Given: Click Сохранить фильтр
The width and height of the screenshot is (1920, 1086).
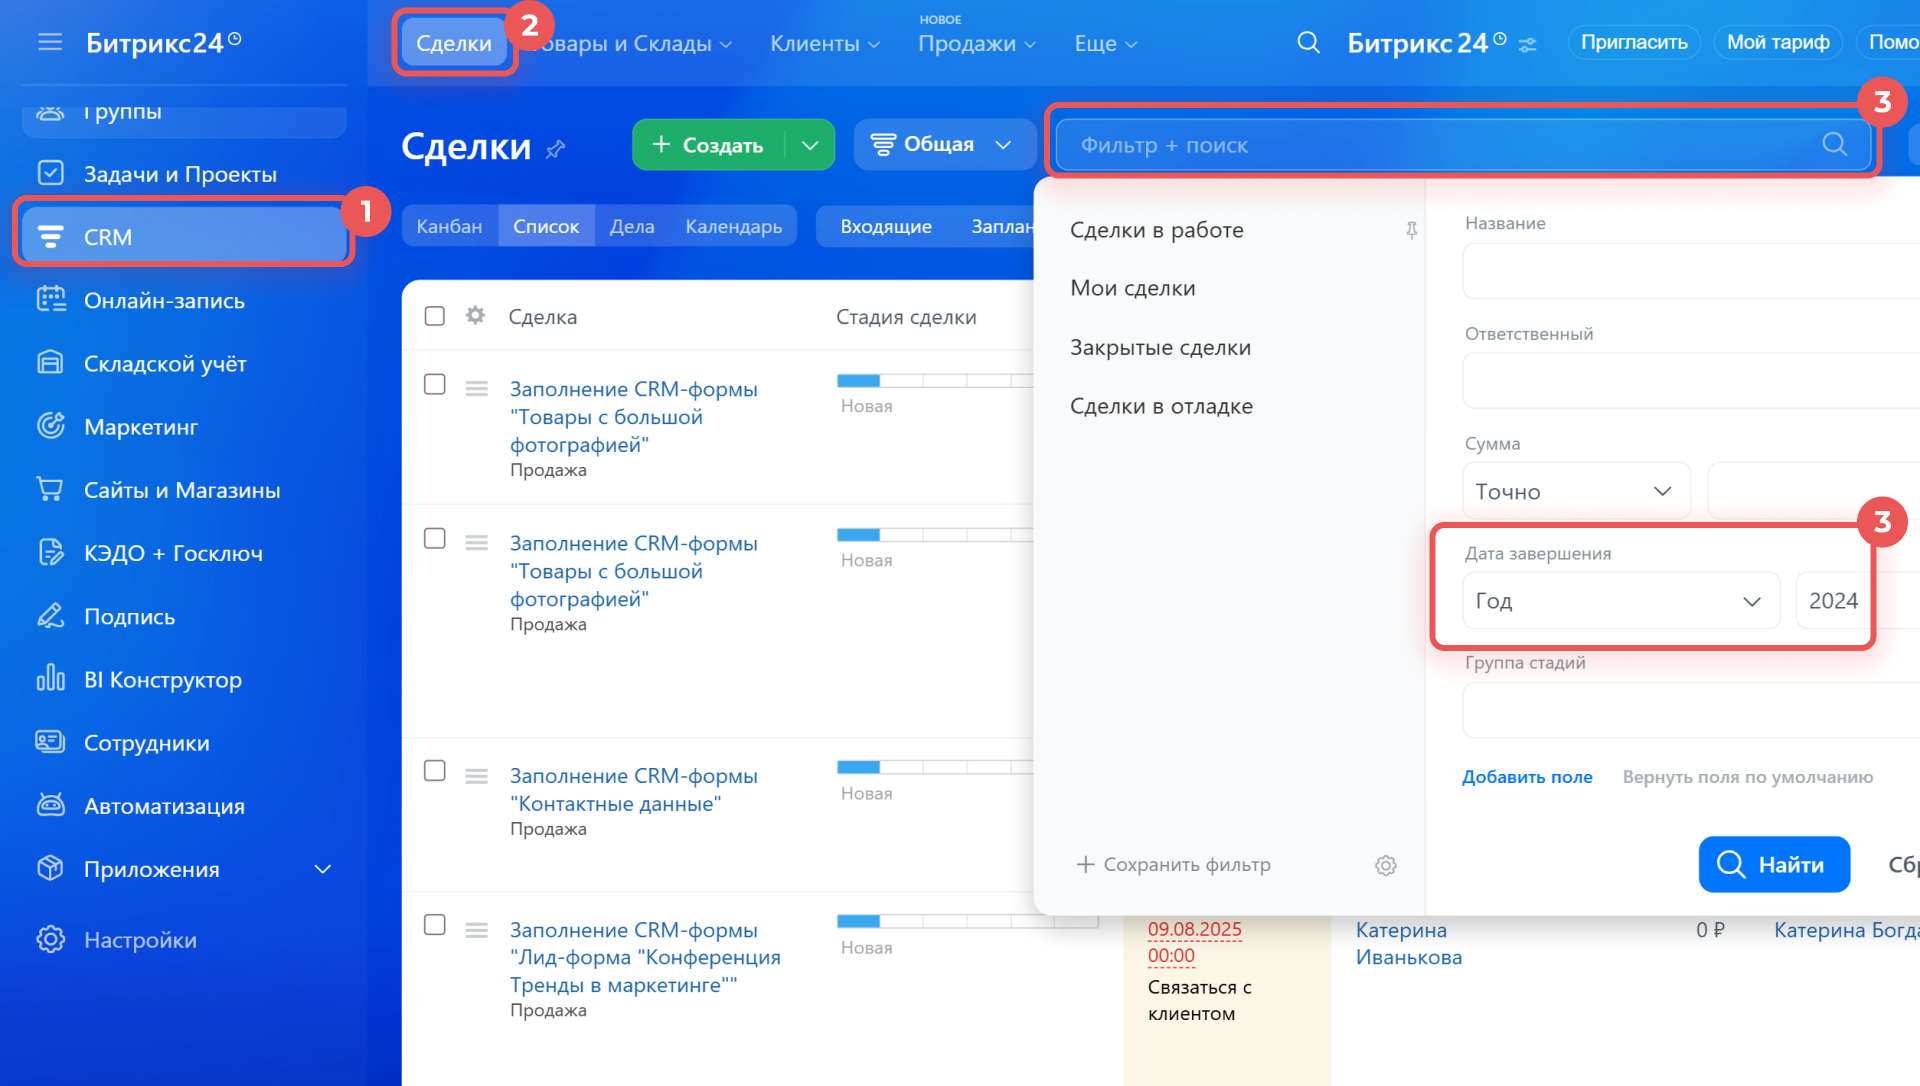Looking at the screenshot, I should [1173, 864].
